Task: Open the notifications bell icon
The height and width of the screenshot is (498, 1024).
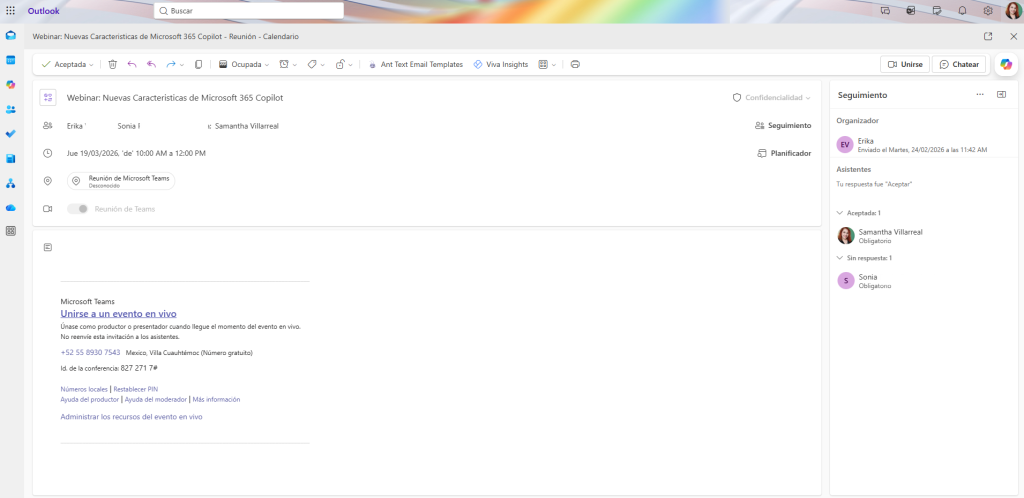Action: click(x=962, y=10)
